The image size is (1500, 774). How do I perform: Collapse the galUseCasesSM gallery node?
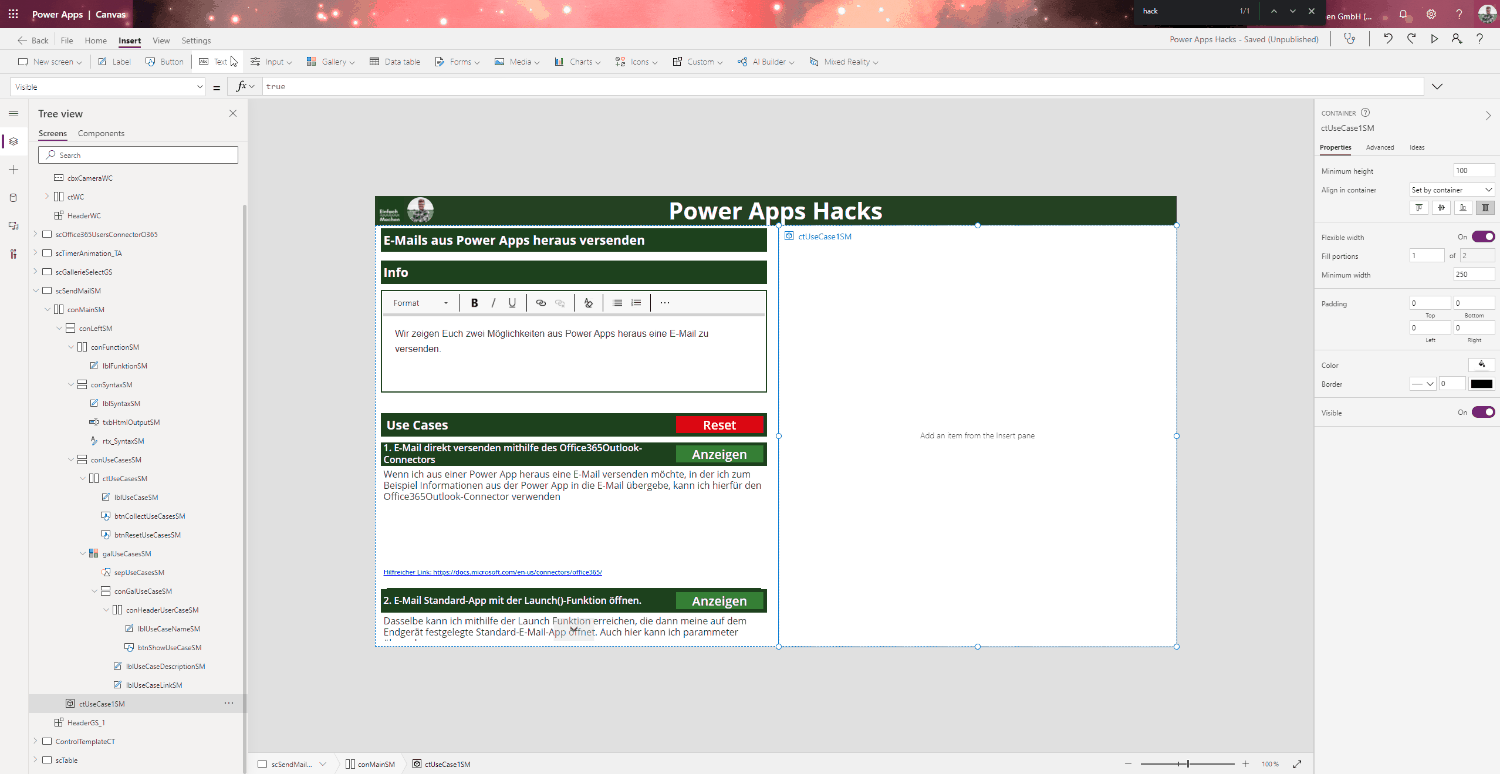[x=82, y=553]
